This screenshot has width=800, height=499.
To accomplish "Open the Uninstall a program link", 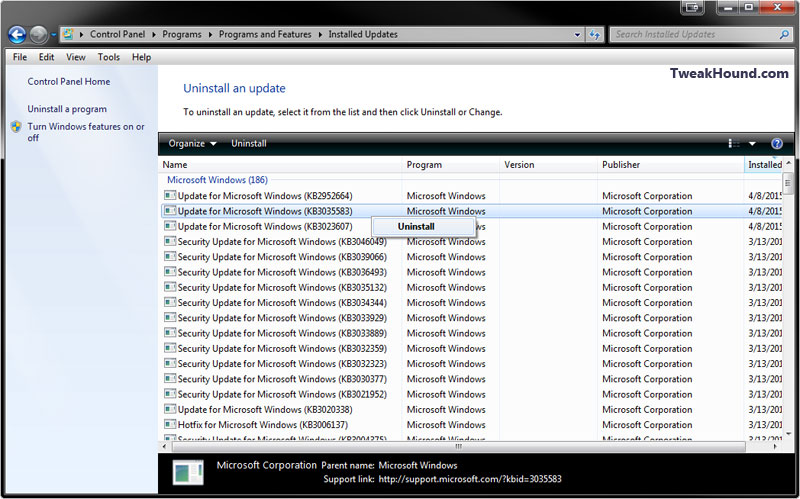I will (67, 109).
